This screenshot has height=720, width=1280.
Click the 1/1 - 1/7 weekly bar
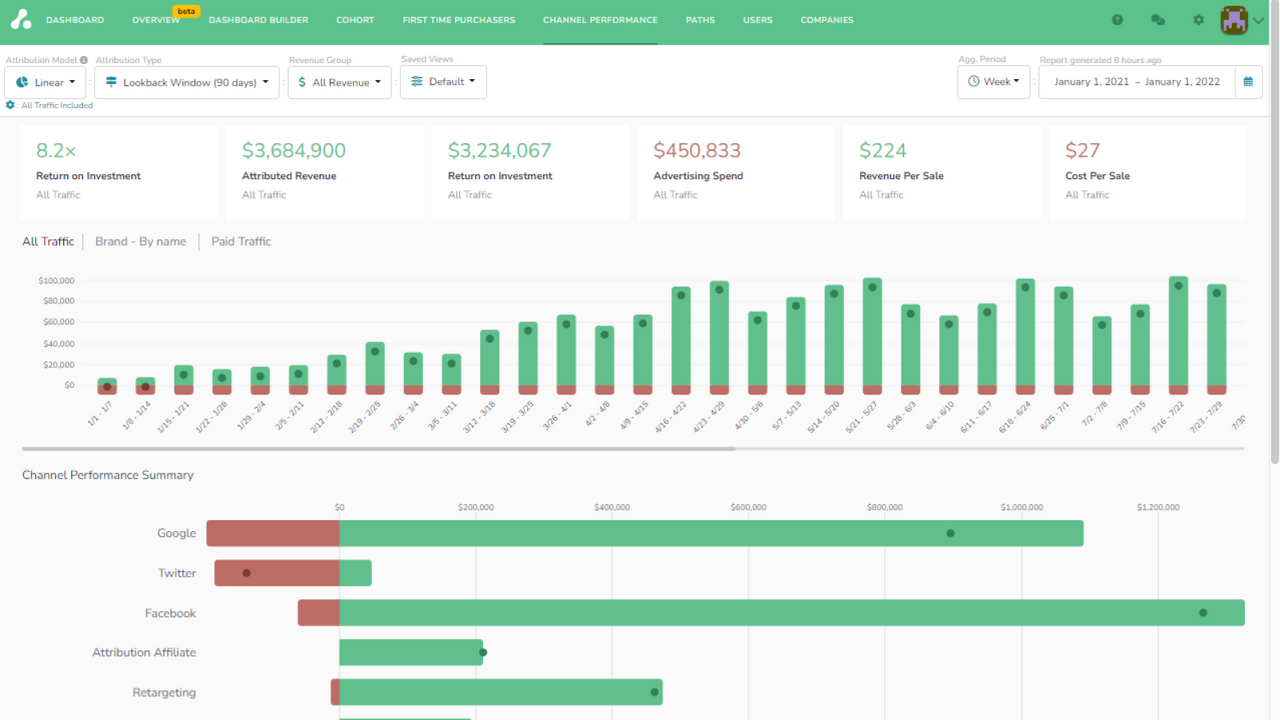point(107,386)
